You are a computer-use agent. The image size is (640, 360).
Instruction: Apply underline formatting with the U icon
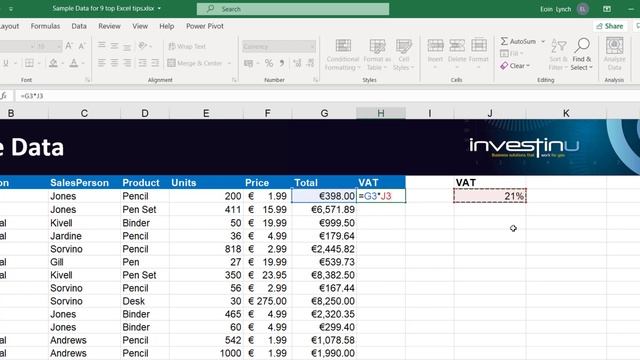(6, 63)
